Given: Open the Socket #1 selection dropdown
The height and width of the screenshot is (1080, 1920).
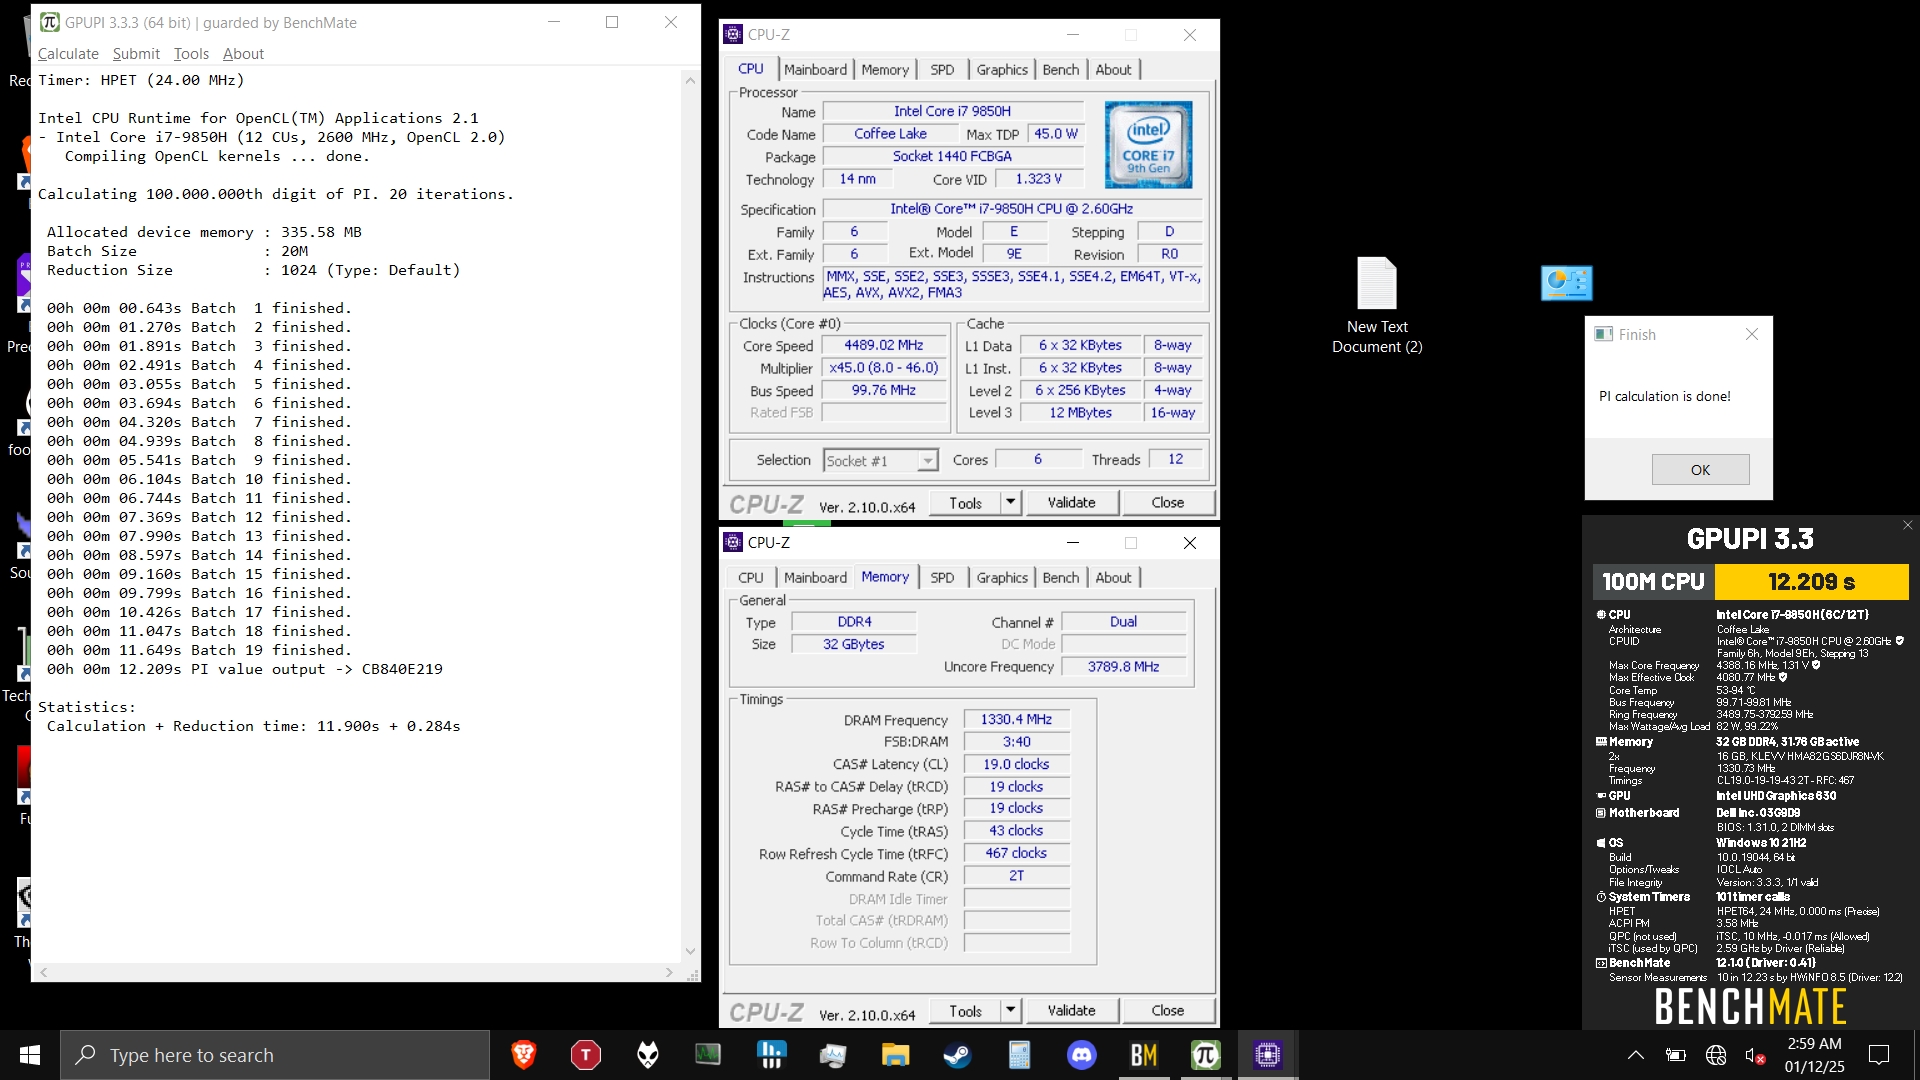Looking at the screenshot, I should point(880,460).
